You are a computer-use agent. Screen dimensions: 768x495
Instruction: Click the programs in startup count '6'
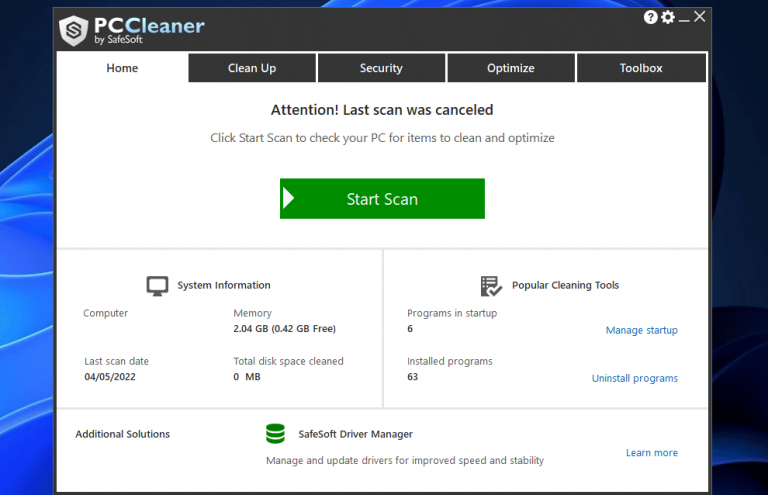pyautogui.click(x=410, y=329)
